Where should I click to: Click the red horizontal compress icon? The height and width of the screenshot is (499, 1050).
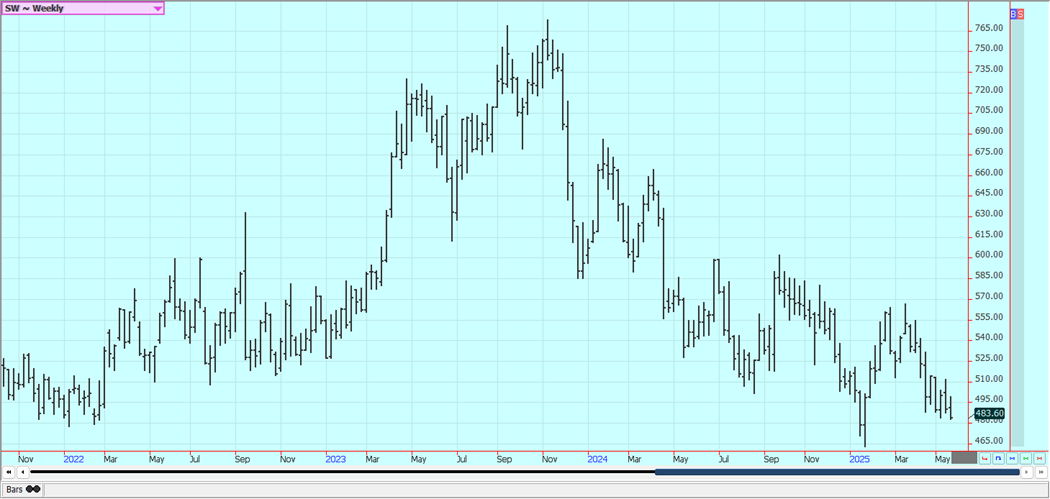[x=1039, y=459]
